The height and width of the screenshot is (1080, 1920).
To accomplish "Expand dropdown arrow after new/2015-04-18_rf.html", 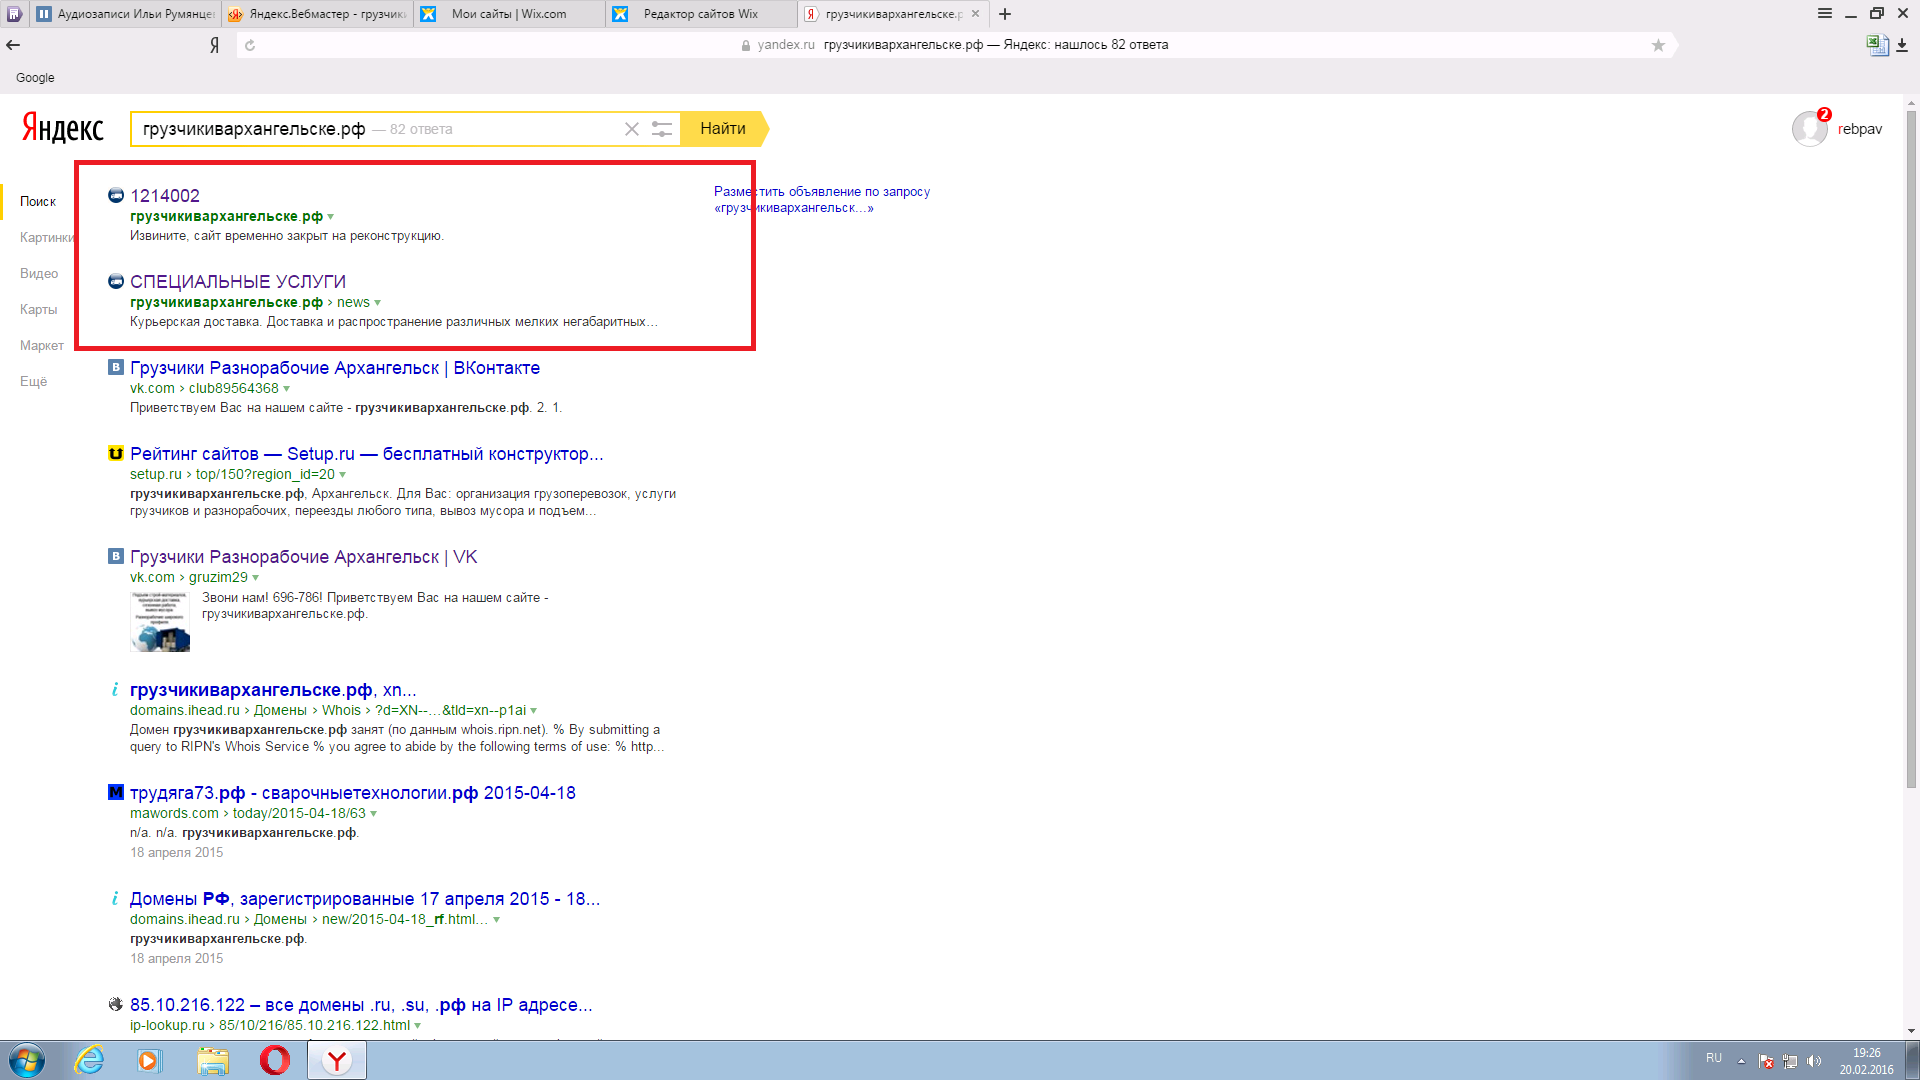I will coord(497,920).
